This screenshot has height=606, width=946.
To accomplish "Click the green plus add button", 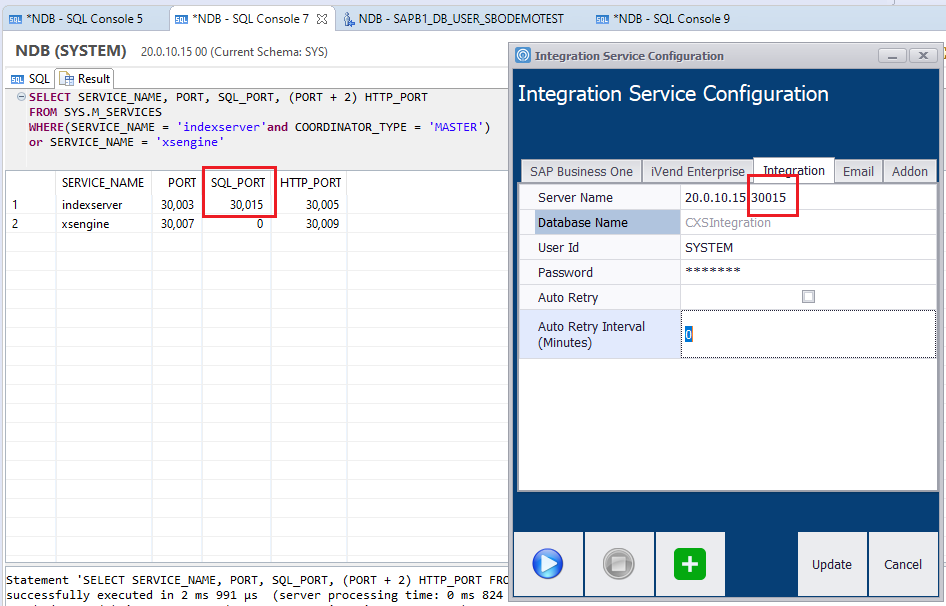I will [690, 564].
